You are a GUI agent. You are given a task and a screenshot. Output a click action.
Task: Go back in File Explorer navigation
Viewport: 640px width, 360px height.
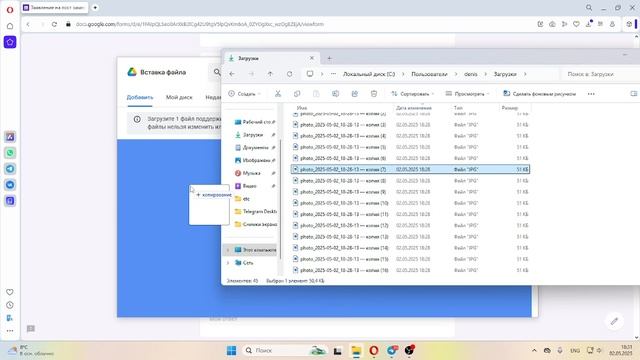pos(232,74)
